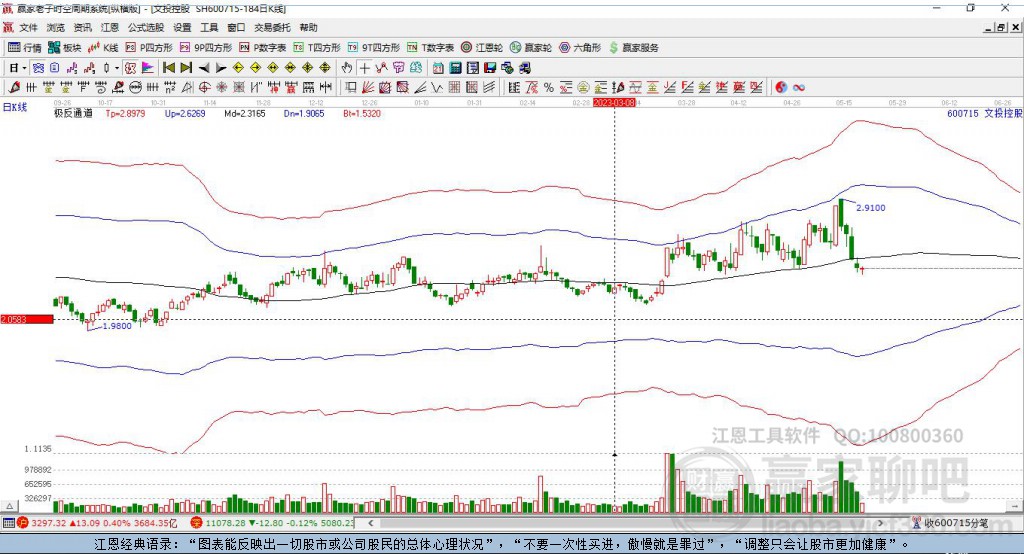The height and width of the screenshot is (554, 1024).
Task: Click the 2023-03-08 date marker on axis
Action: pos(614,103)
